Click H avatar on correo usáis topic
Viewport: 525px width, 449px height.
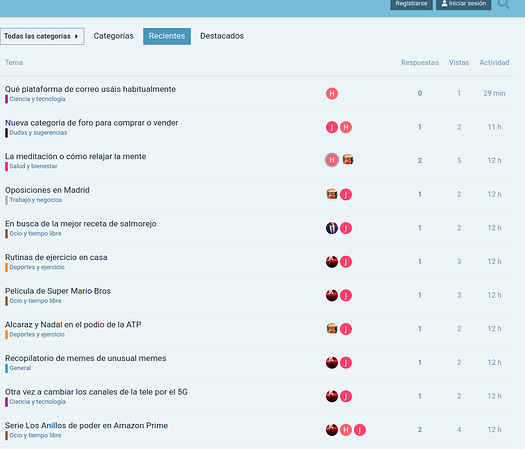point(332,93)
